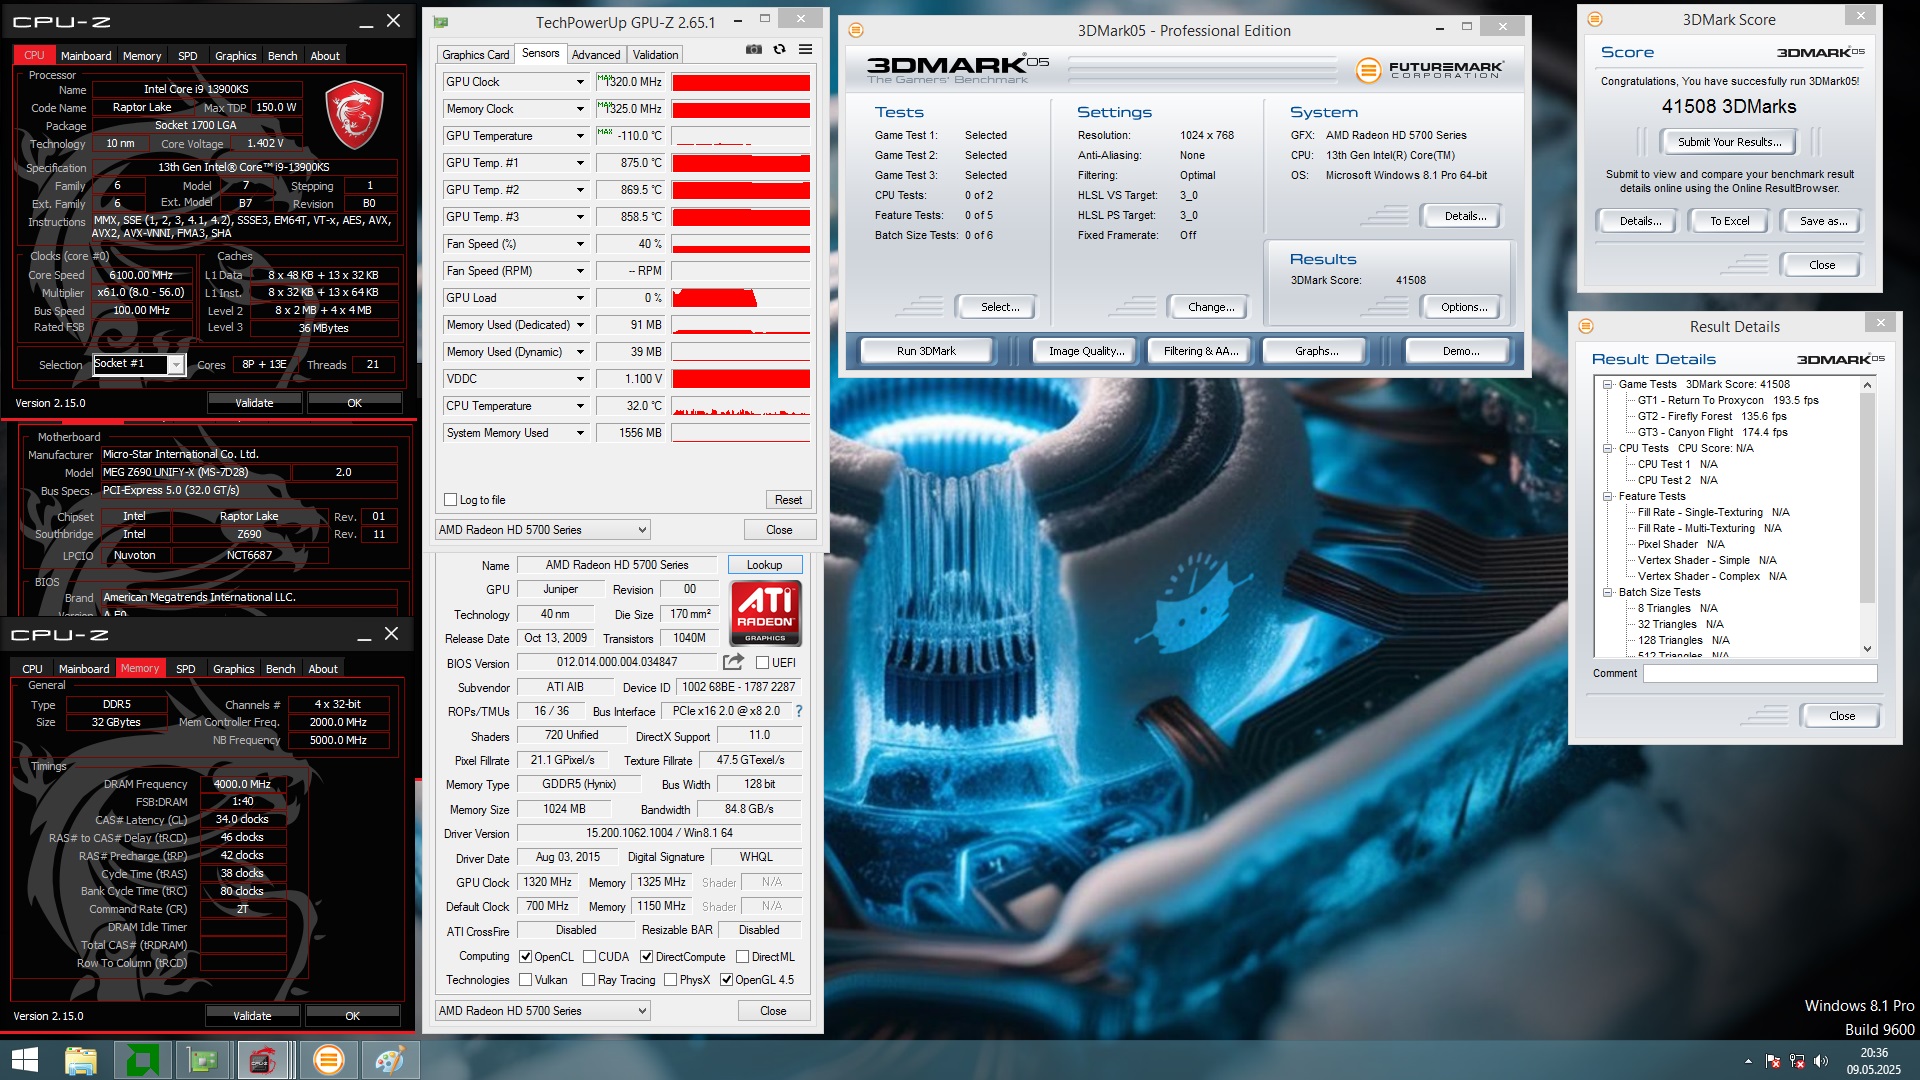1920x1080 pixels.
Task: Click the volume icon in system tray
Action: 1821,1061
